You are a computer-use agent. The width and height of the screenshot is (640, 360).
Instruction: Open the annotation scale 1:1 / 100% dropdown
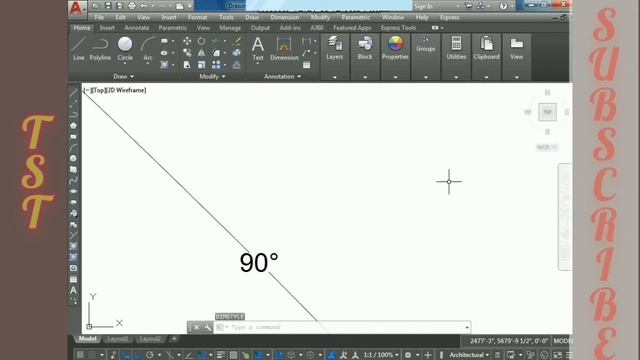pos(381,355)
